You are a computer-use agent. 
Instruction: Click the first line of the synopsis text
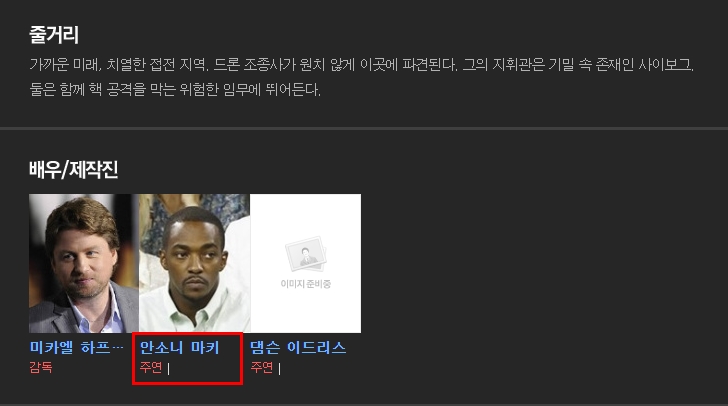[362, 65]
